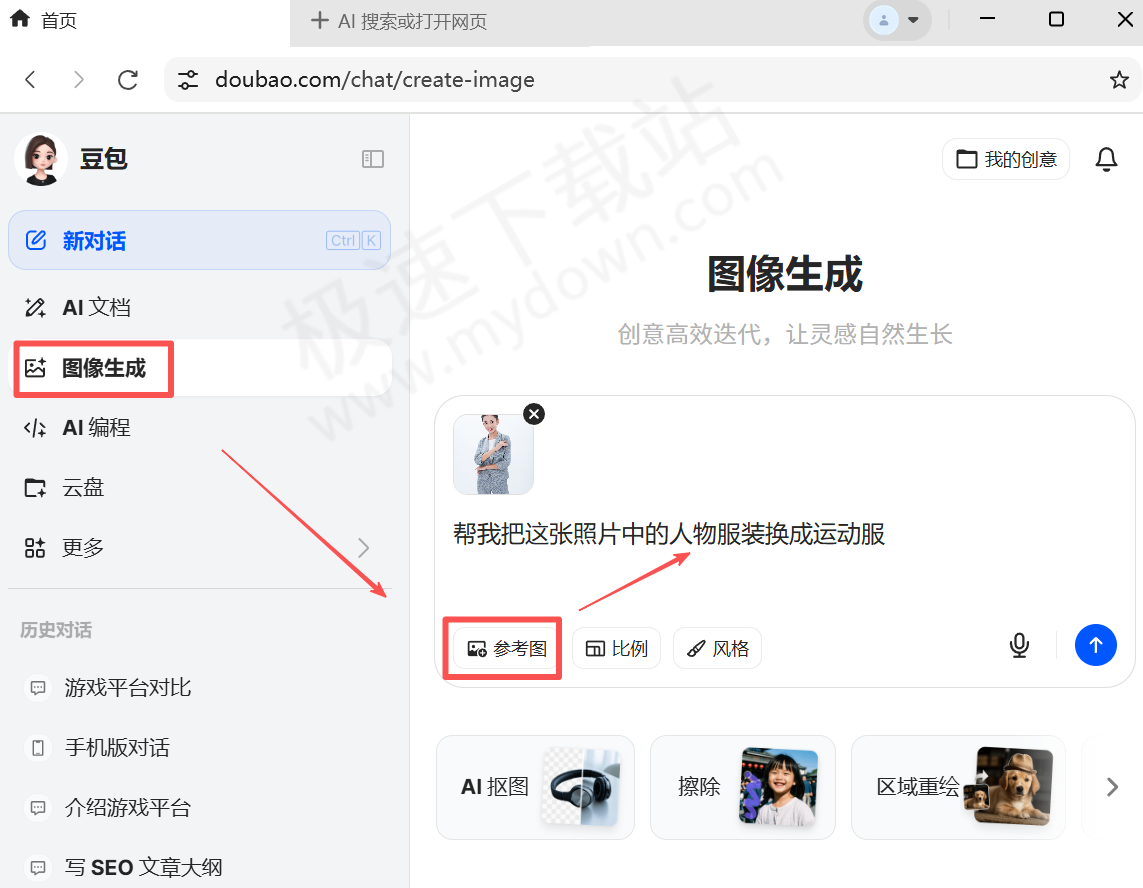Activate the microphone voice input
Screen dimensions: 1143x888
(1019, 645)
